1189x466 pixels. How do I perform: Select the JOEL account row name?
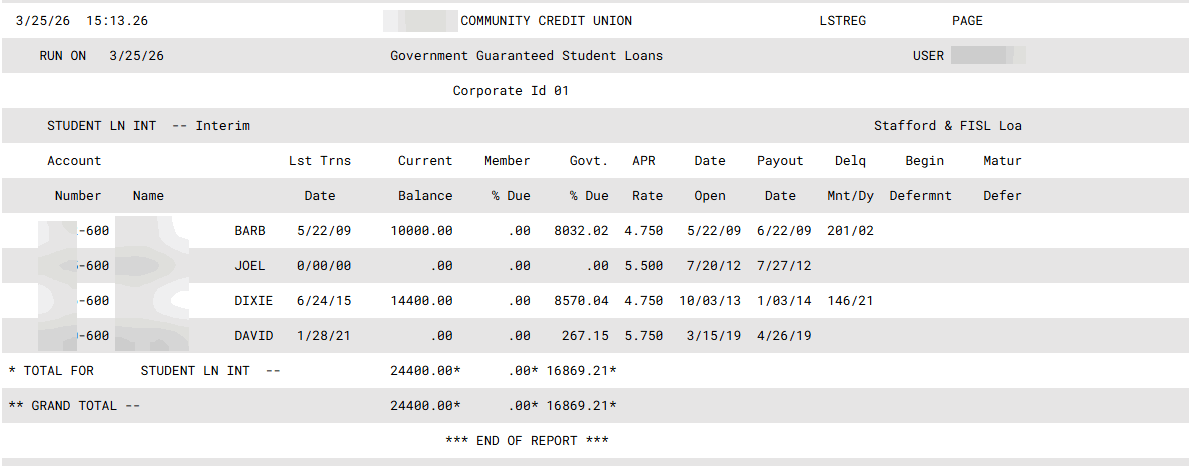pyautogui.click(x=250, y=266)
